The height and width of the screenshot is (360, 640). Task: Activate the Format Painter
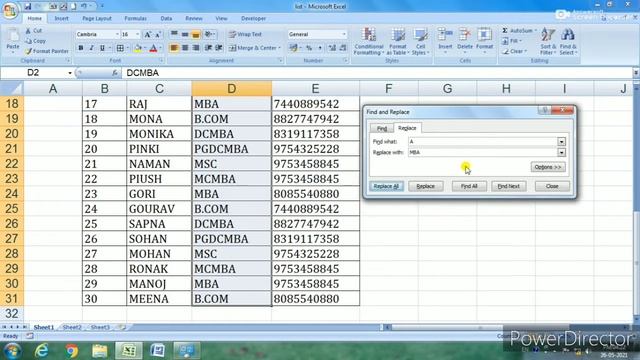point(47,51)
